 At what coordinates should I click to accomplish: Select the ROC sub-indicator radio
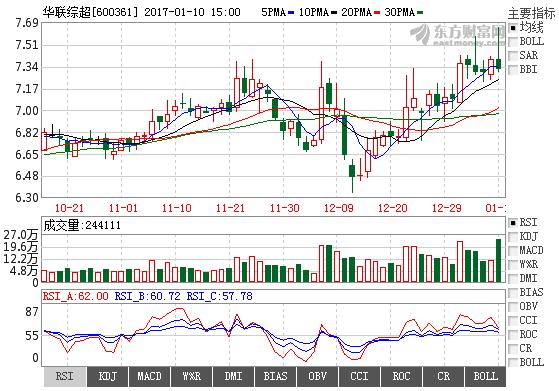513,334
